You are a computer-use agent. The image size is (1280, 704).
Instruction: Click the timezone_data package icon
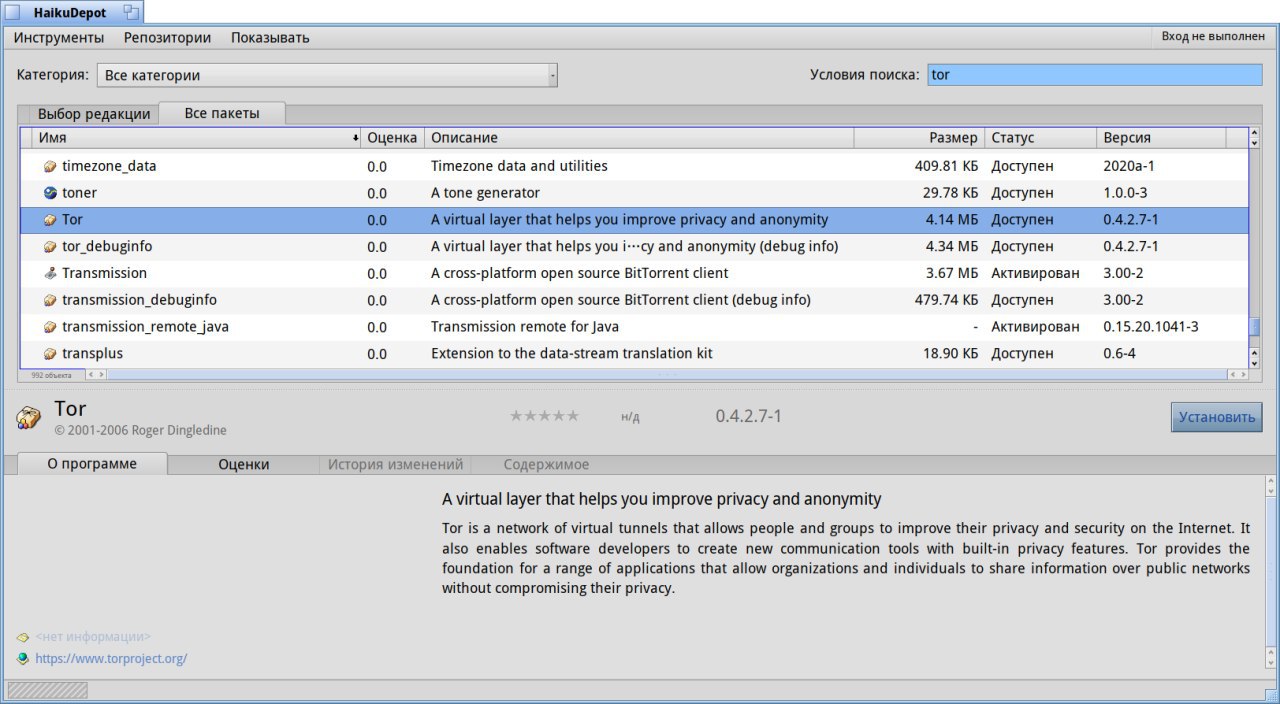(50, 167)
